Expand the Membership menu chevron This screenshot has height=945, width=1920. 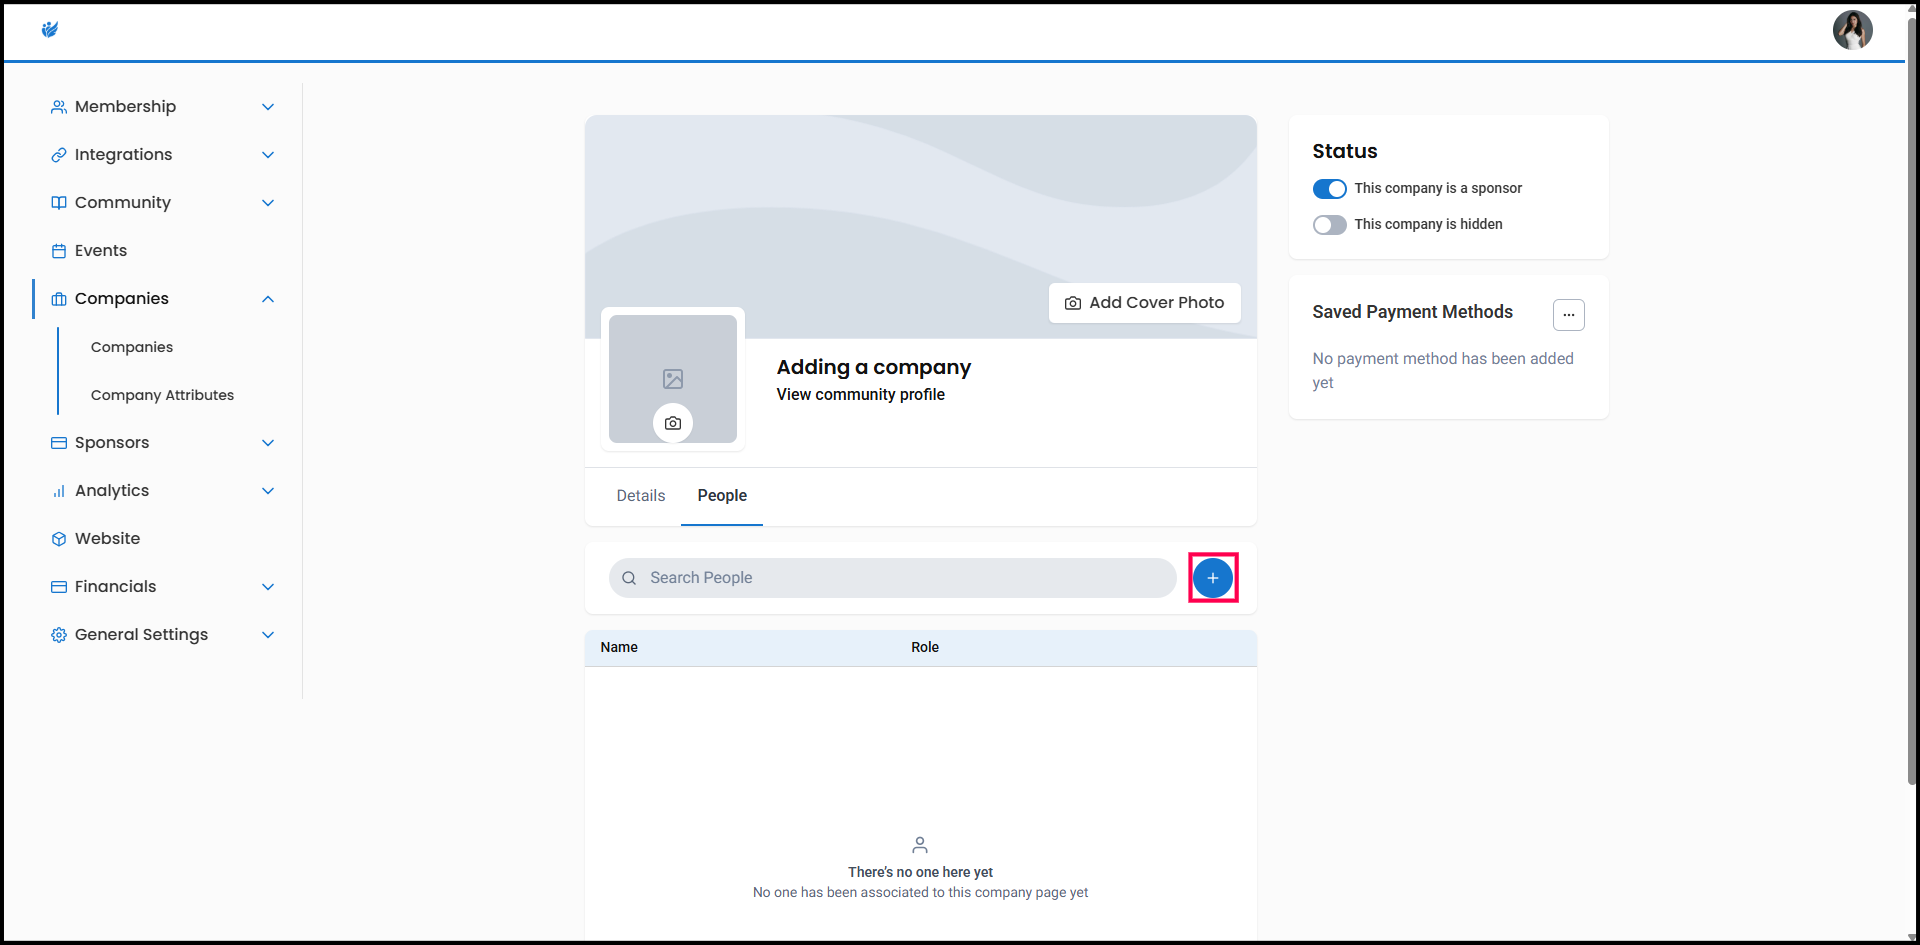268,107
